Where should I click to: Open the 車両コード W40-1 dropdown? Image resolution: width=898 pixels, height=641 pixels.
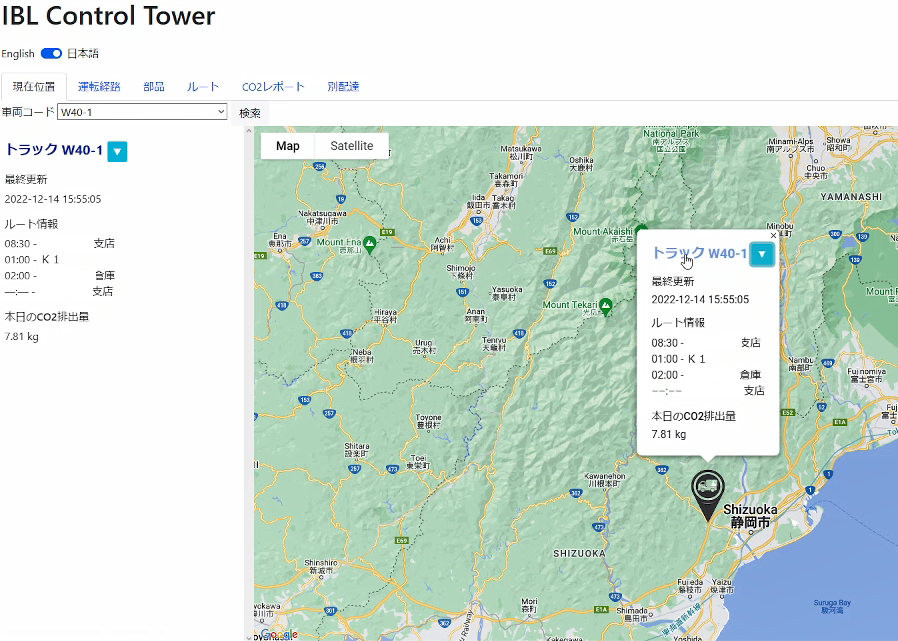(x=142, y=112)
